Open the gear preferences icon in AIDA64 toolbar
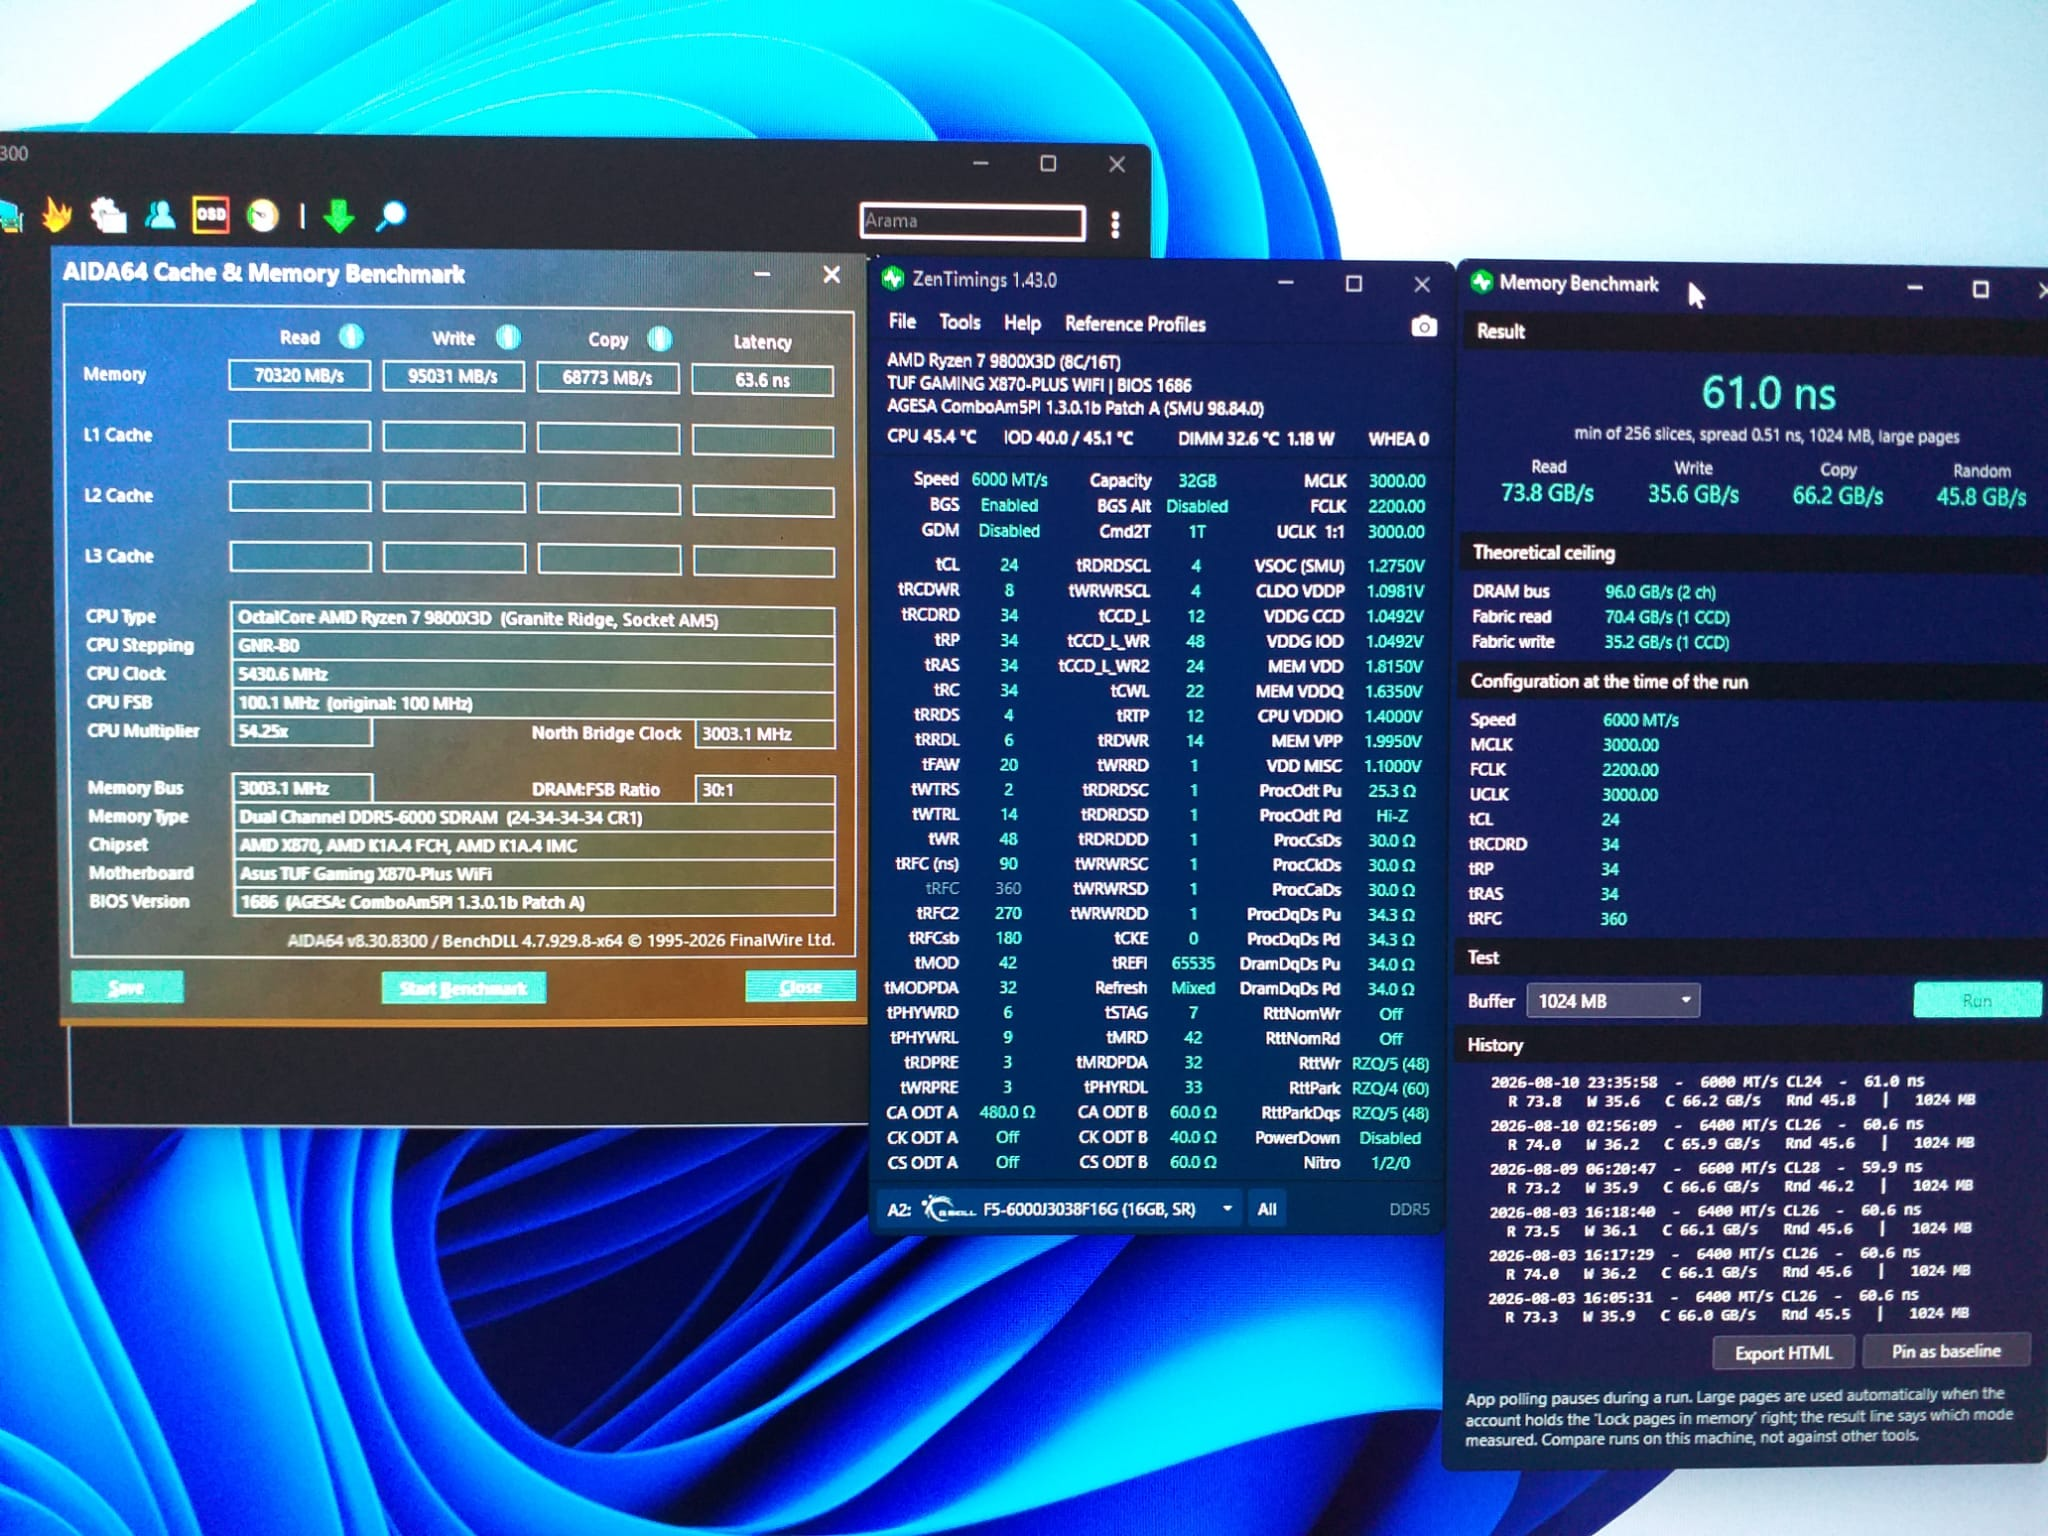 108,214
